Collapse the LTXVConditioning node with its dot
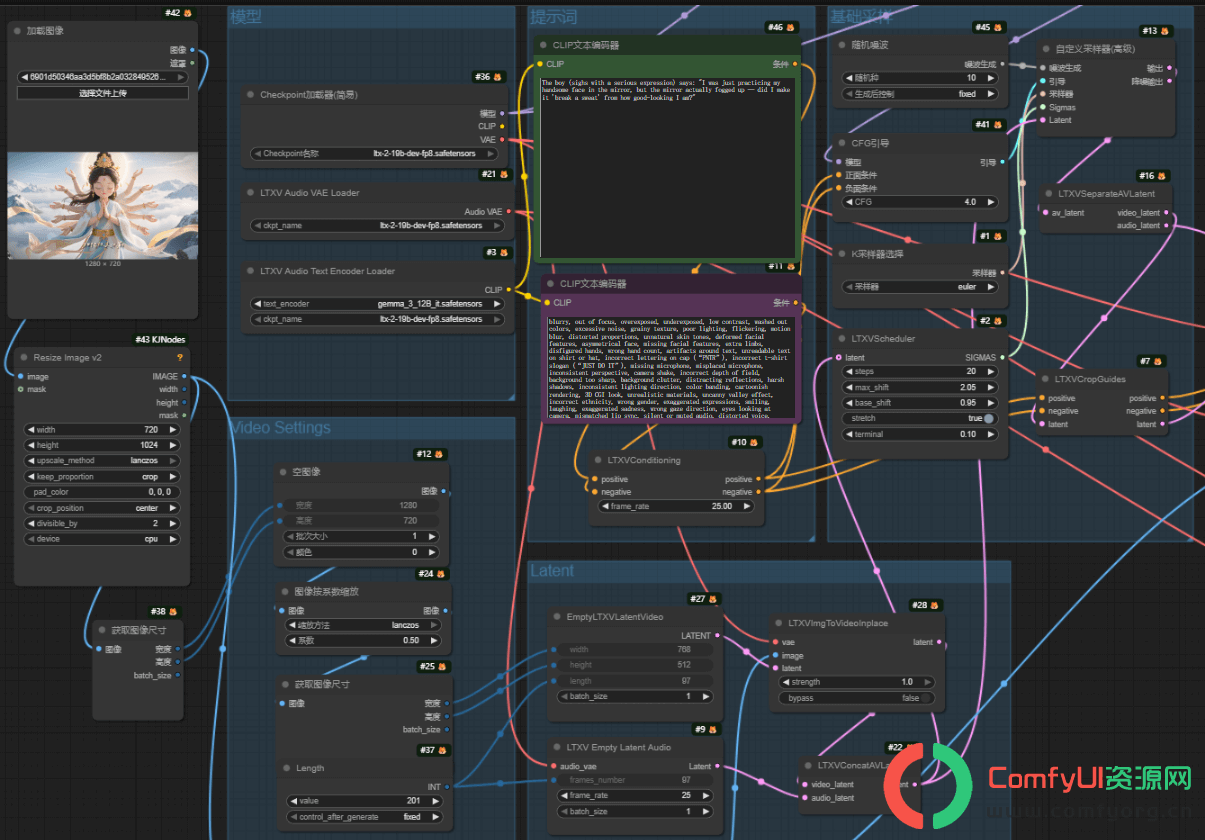The height and width of the screenshot is (840, 1205). [597, 461]
